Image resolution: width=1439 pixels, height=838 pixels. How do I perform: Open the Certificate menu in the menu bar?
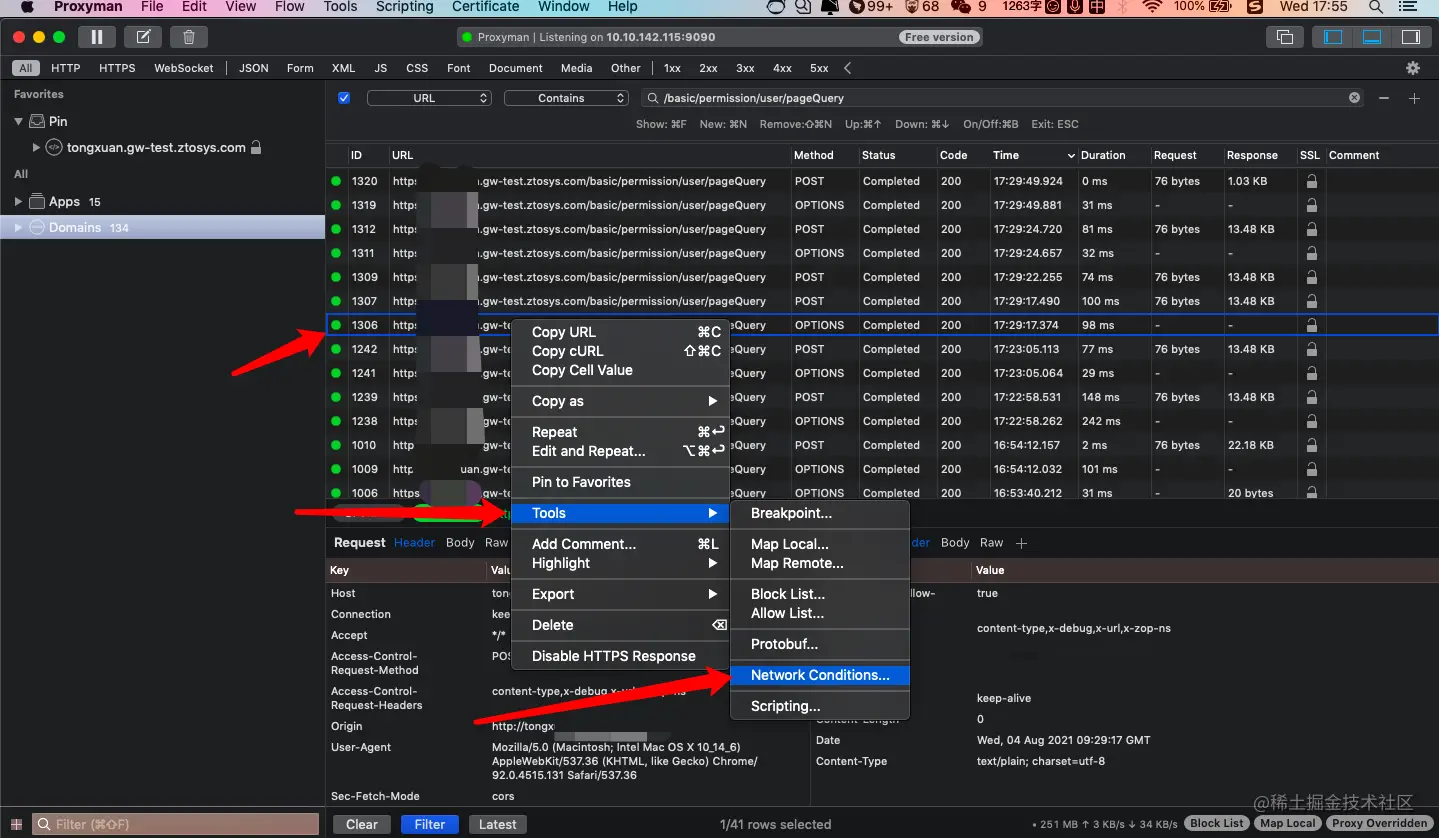(488, 7)
